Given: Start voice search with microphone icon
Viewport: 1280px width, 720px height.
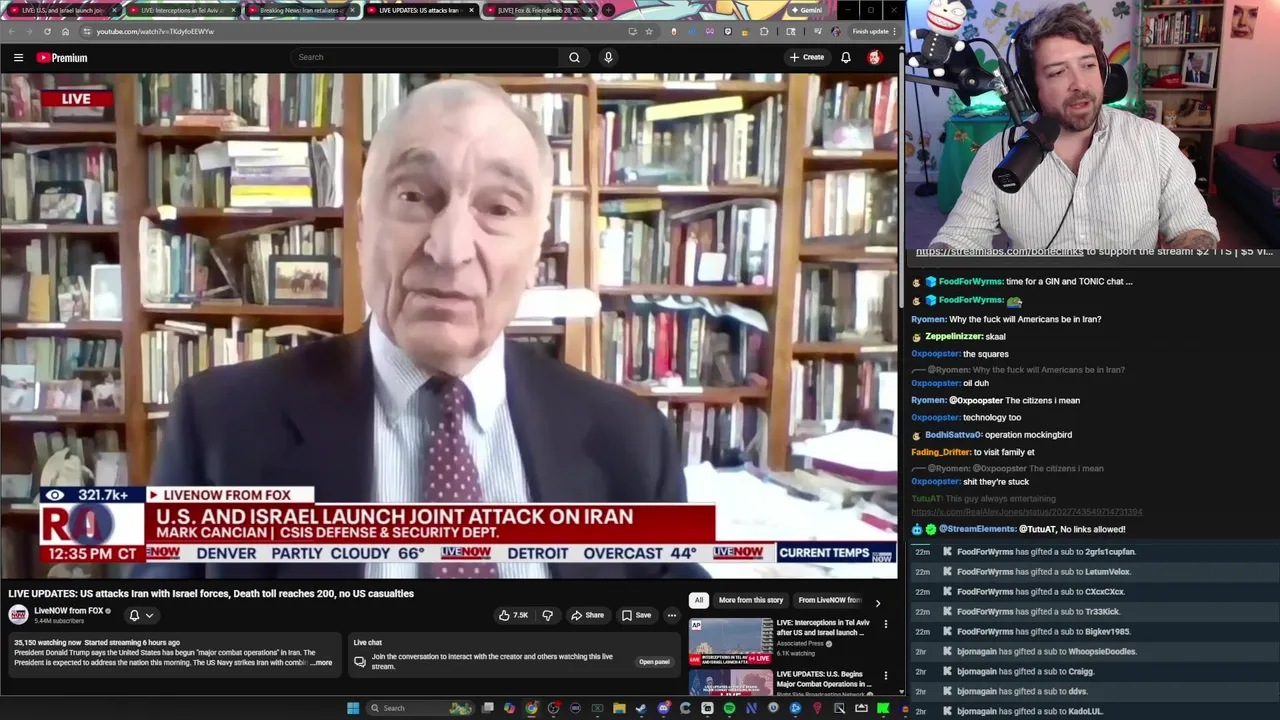Looking at the screenshot, I should coord(608,57).
